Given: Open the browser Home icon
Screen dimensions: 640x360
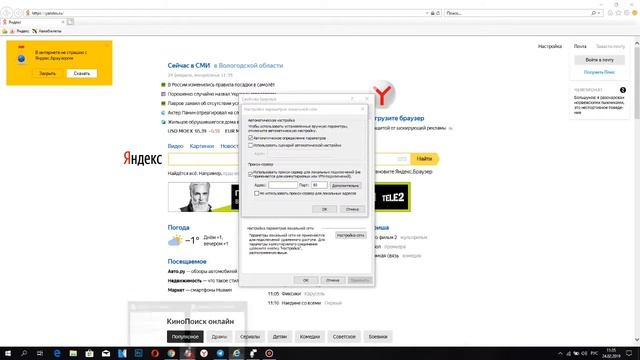Looking at the screenshot, I should pos(610,13).
